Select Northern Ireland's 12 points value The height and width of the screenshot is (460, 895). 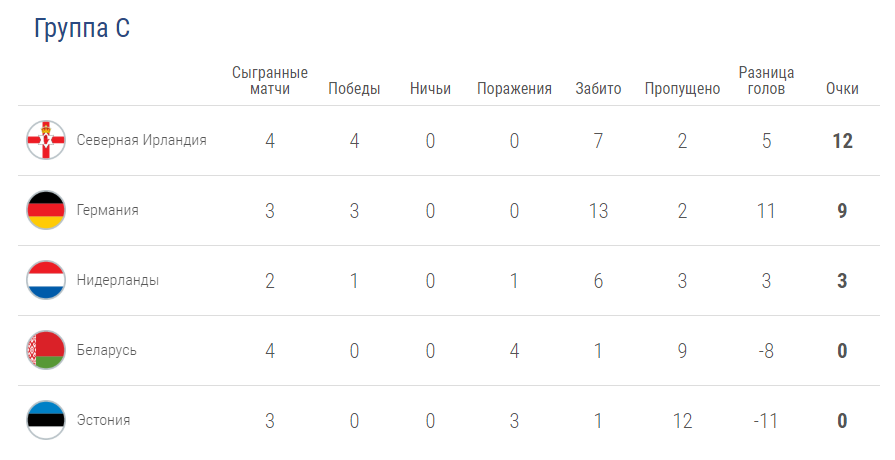(842, 140)
